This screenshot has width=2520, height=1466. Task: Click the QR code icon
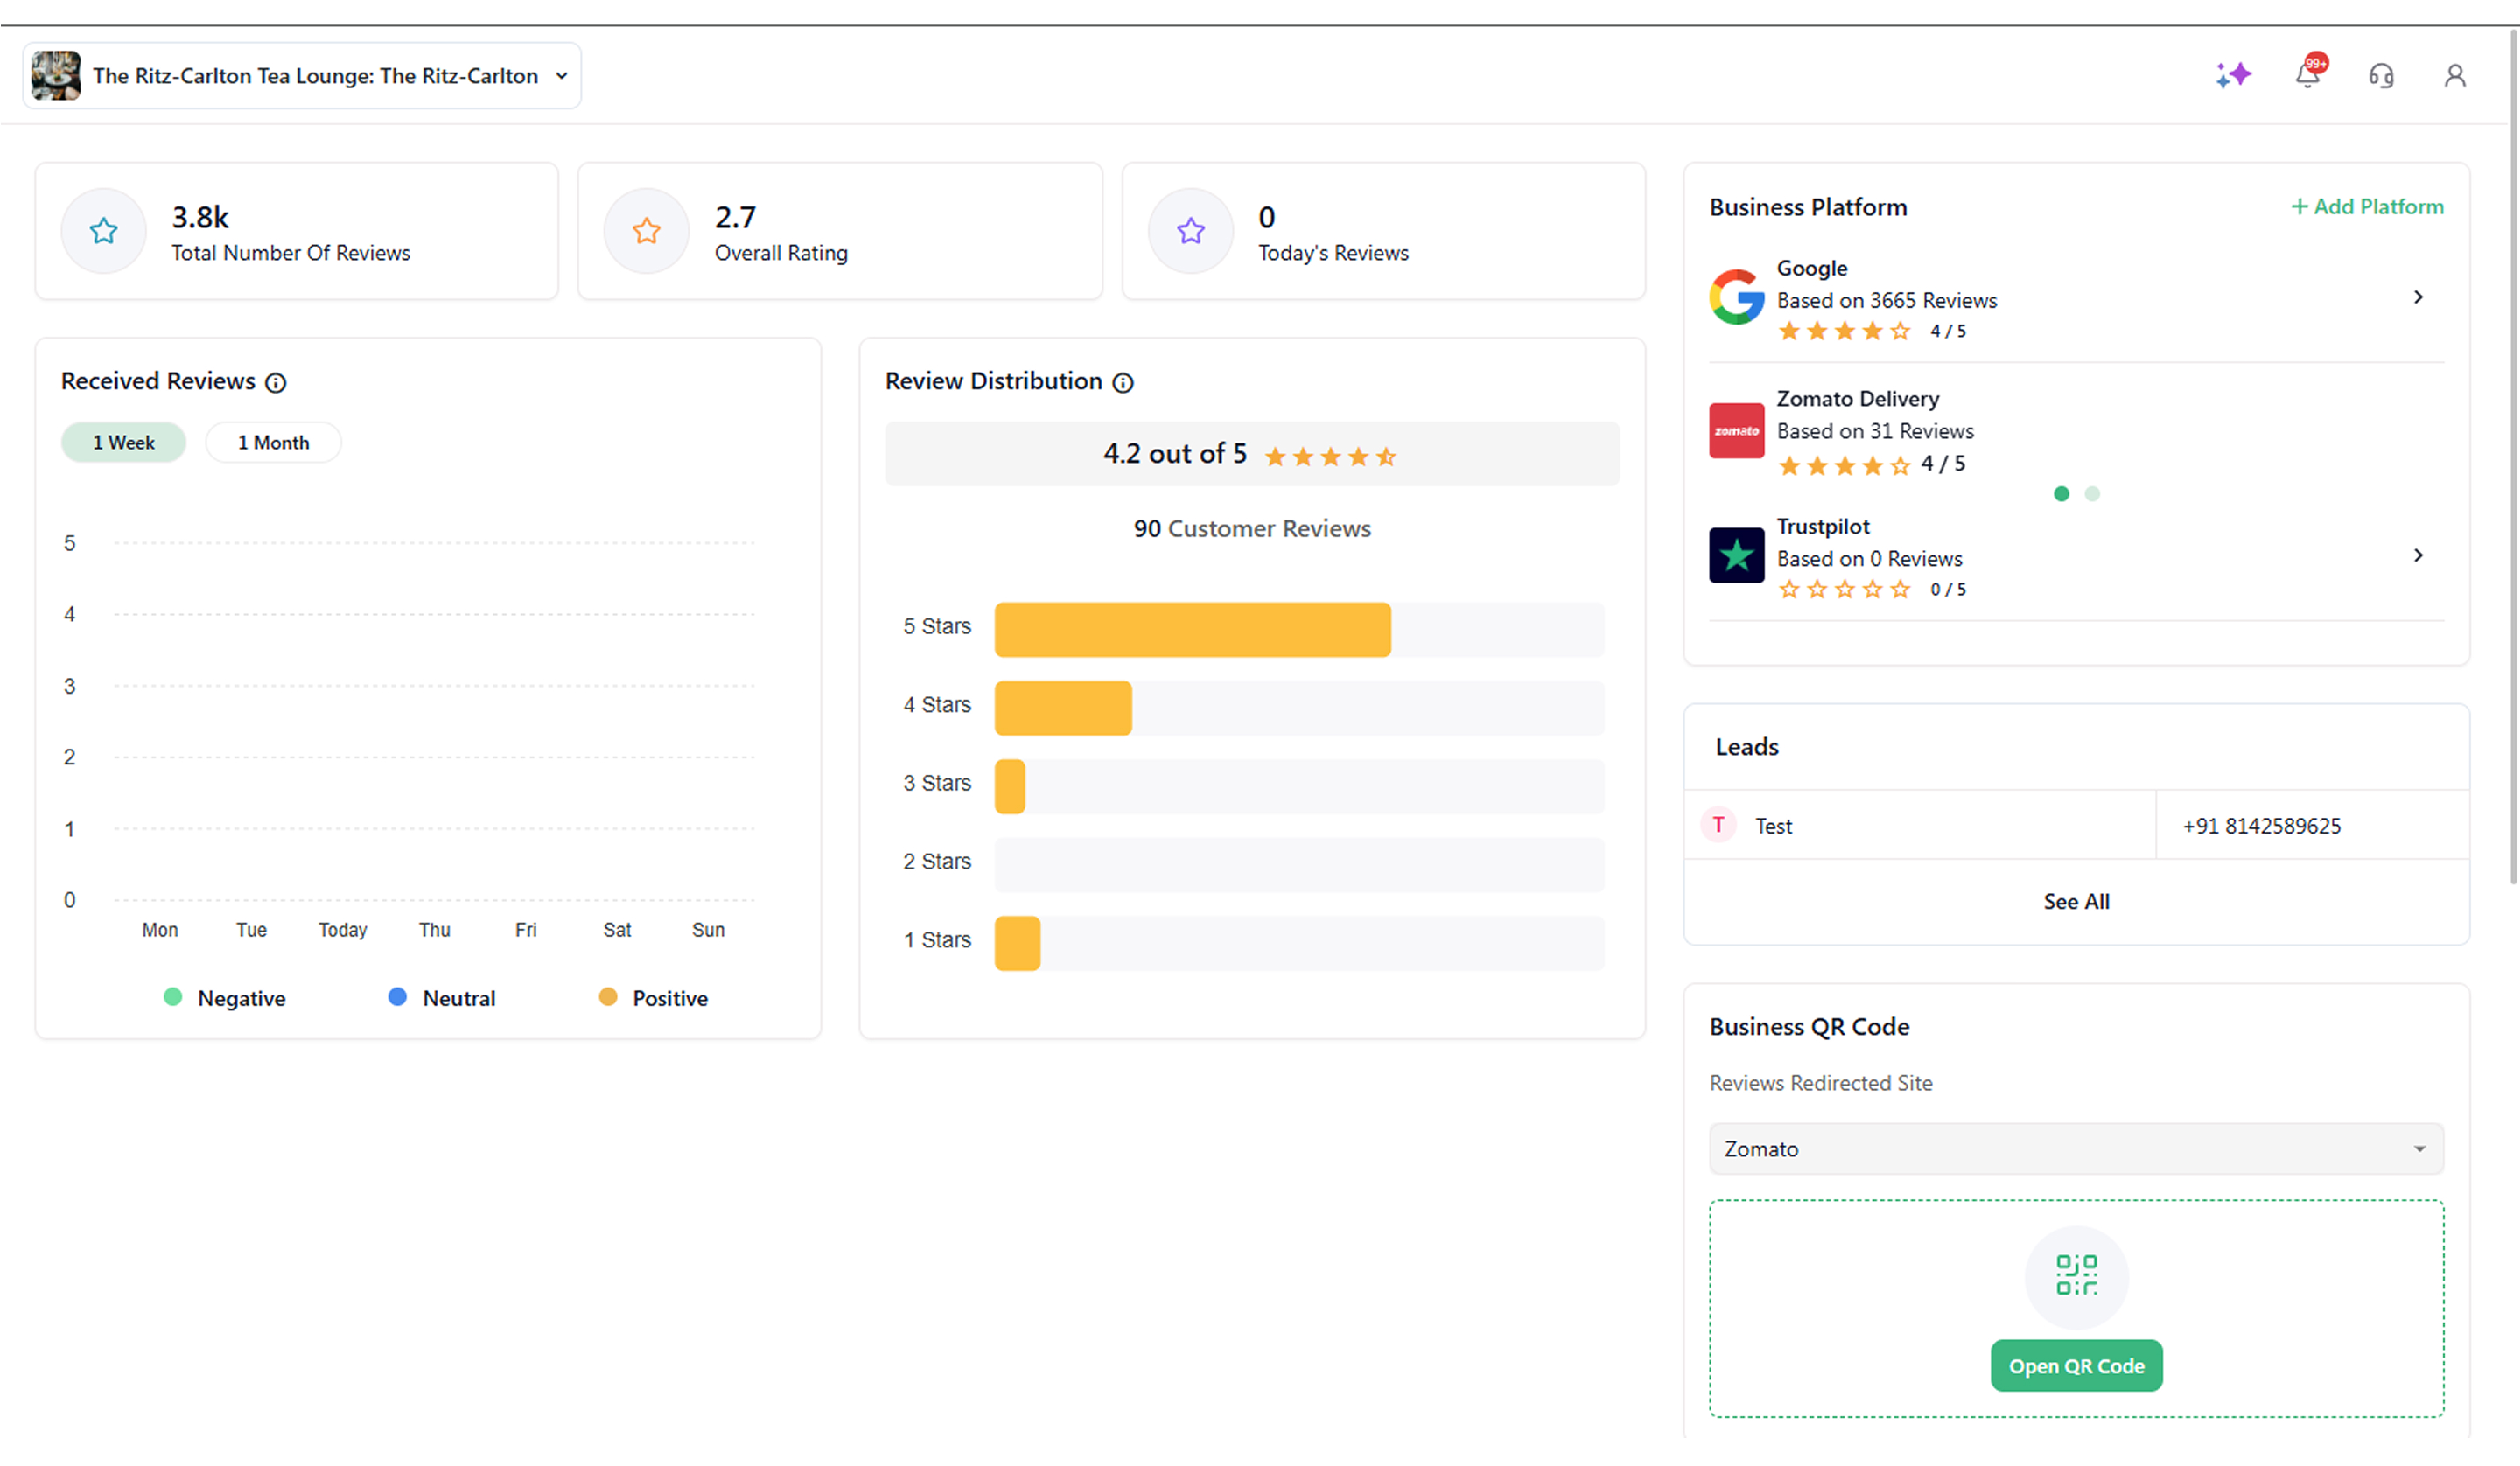(x=2076, y=1275)
